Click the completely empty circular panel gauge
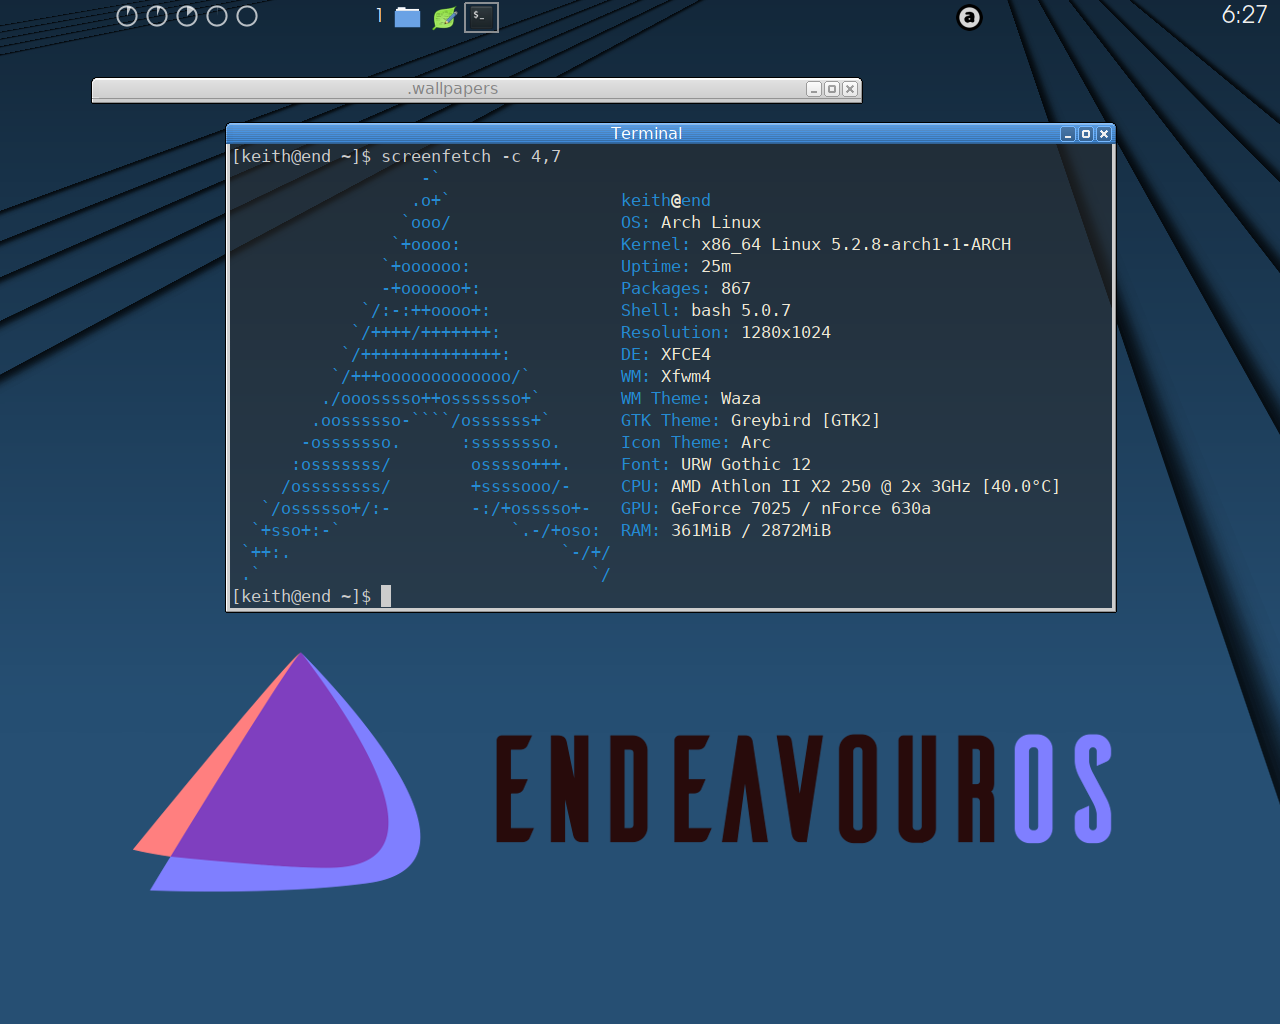This screenshot has width=1280, height=1024. (247, 16)
